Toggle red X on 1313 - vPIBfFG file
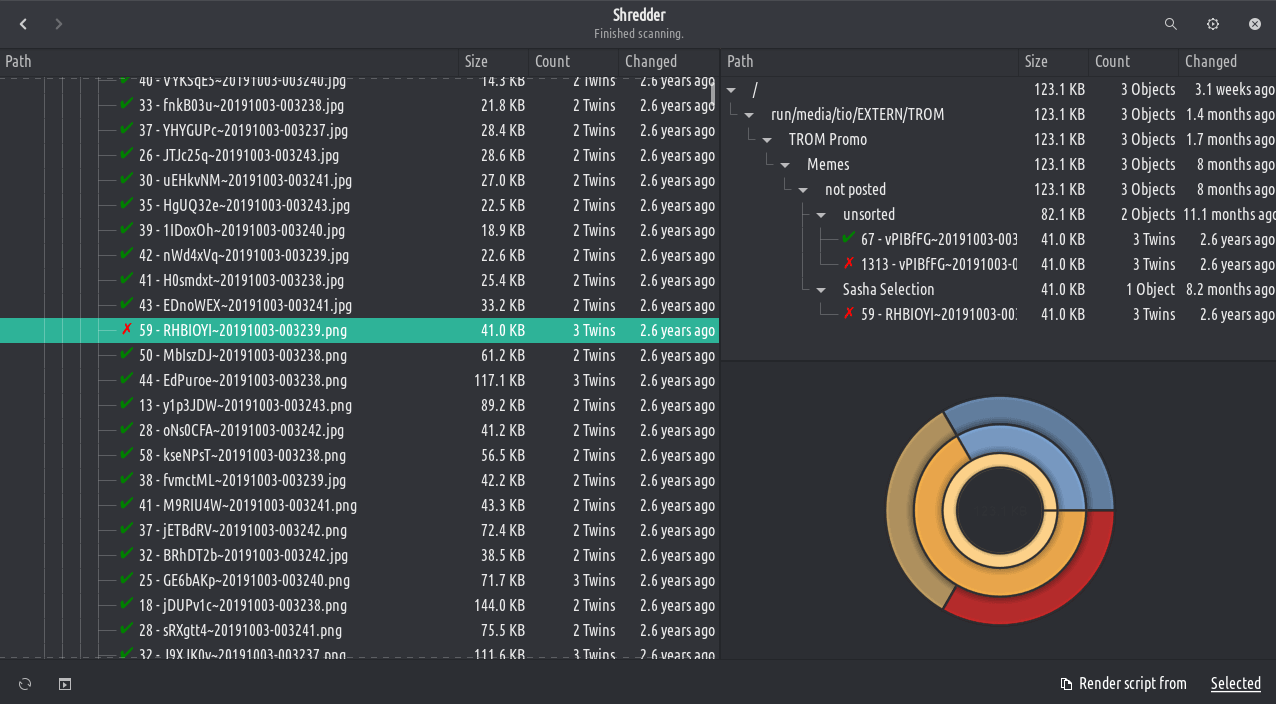Screen dimensions: 1276x704 (848, 264)
